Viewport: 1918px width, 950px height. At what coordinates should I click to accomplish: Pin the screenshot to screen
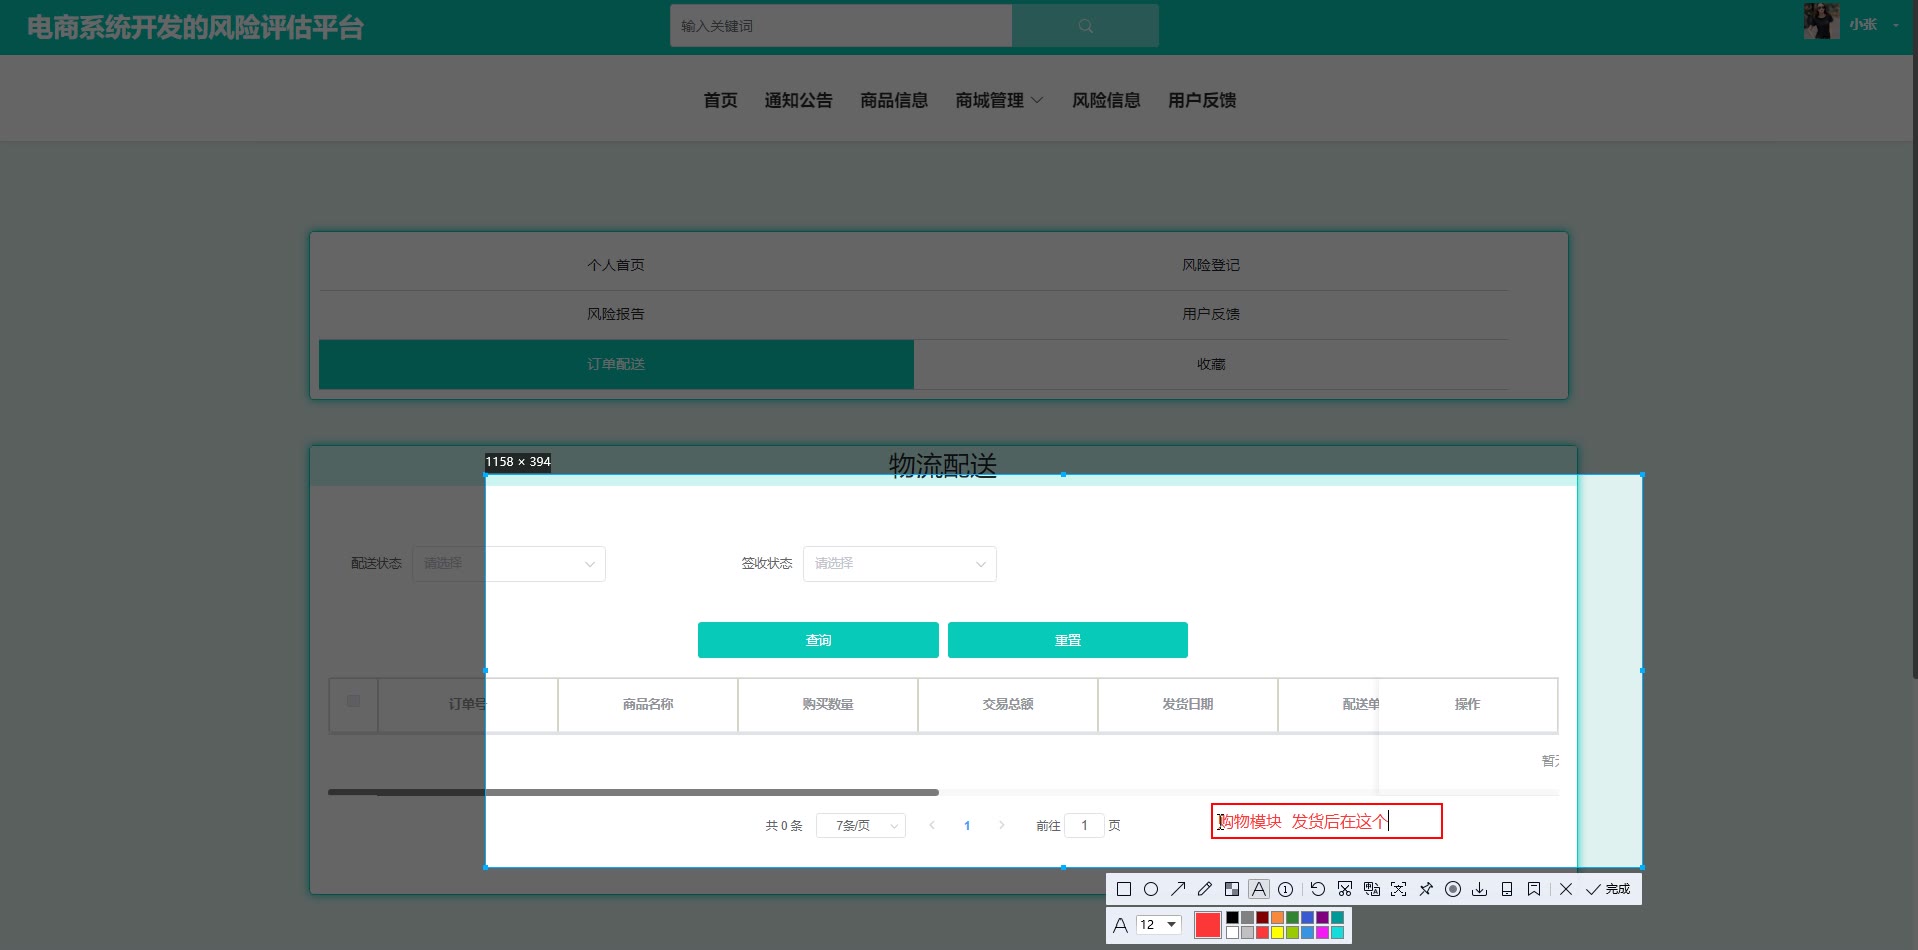[x=1426, y=889]
